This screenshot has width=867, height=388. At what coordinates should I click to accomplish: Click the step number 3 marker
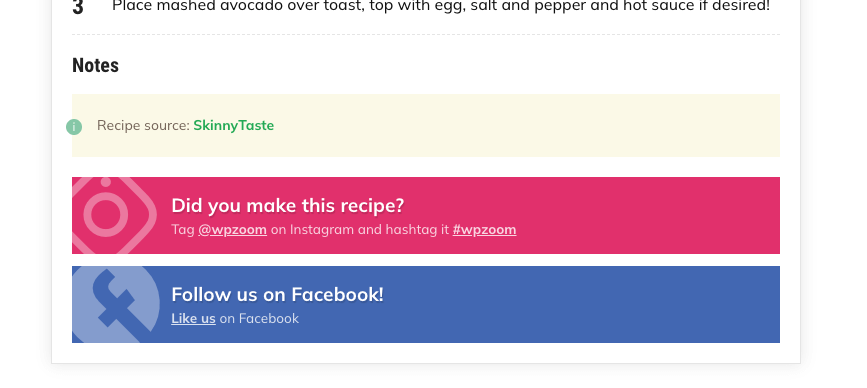[78, 8]
